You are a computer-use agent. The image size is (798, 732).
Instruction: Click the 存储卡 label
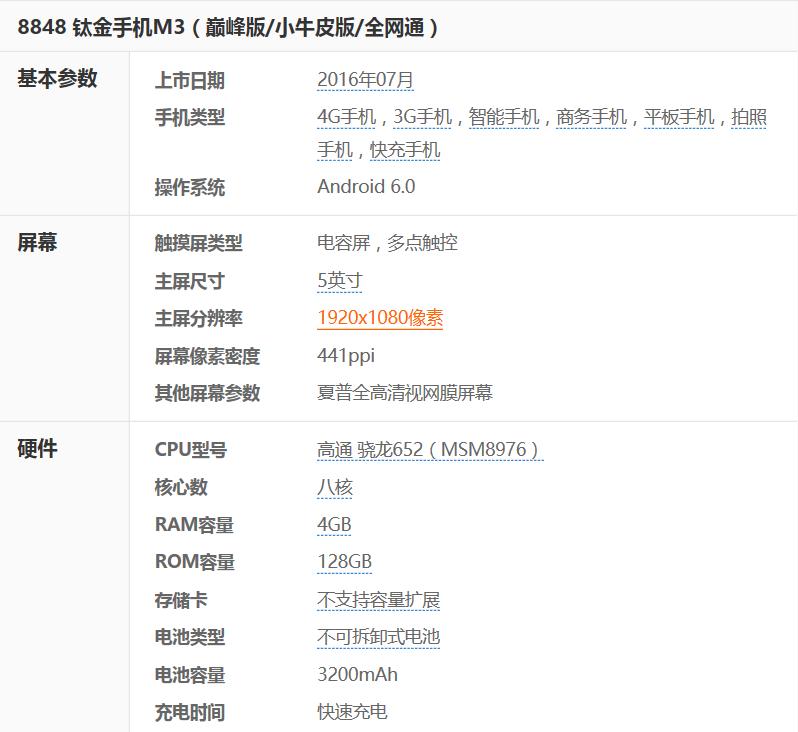pos(181,600)
